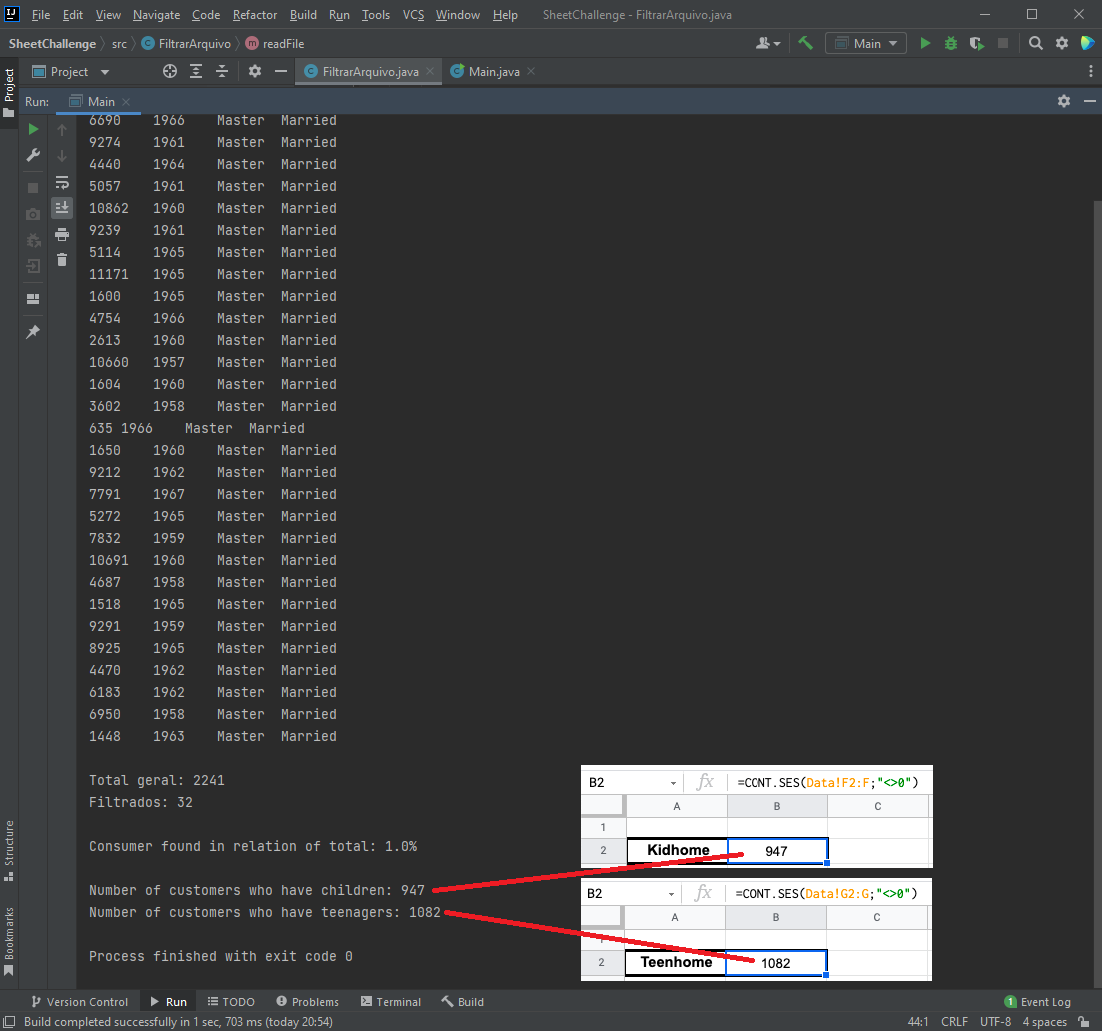Click the 44:1 line indicator in status bar
The width and height of the screenshot is (1102, 1031).
(918, 1021)
